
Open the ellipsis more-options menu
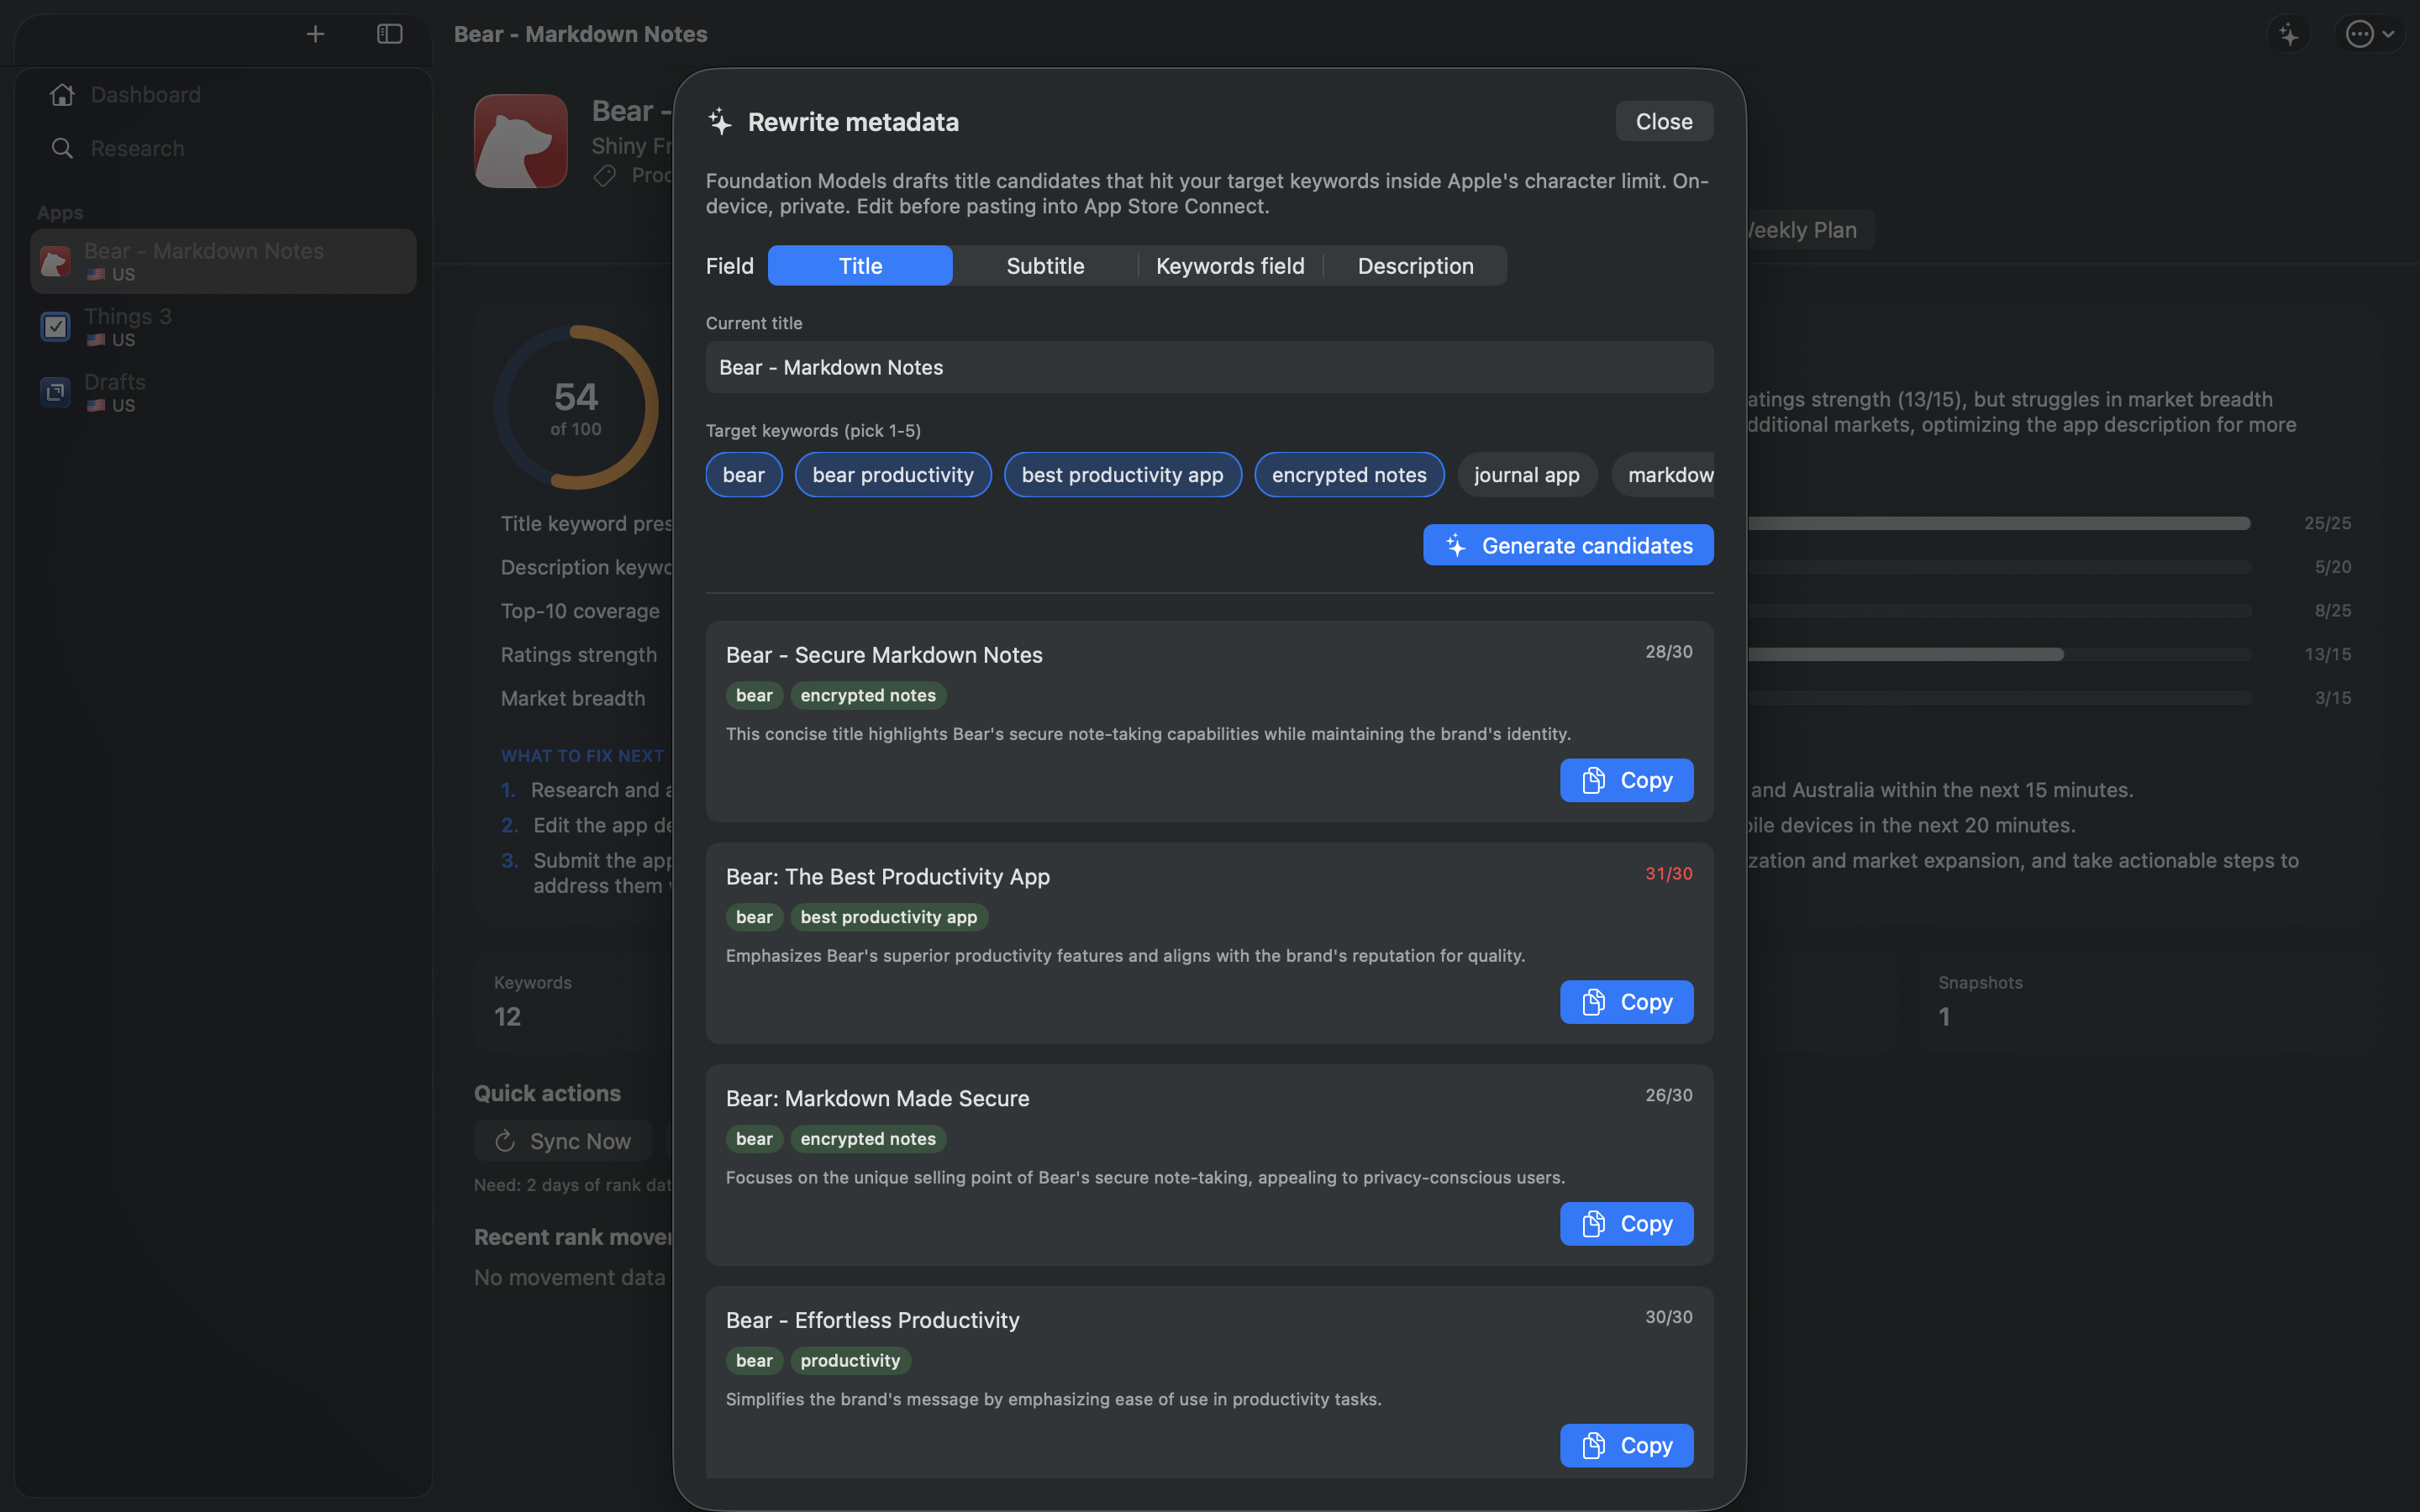2369,34
